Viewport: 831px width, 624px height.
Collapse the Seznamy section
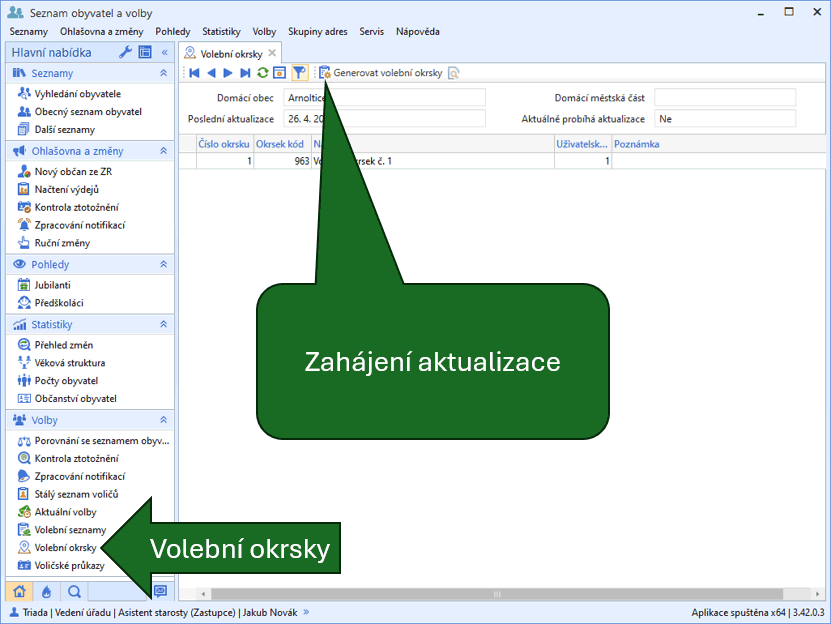[x=163, y=74]
